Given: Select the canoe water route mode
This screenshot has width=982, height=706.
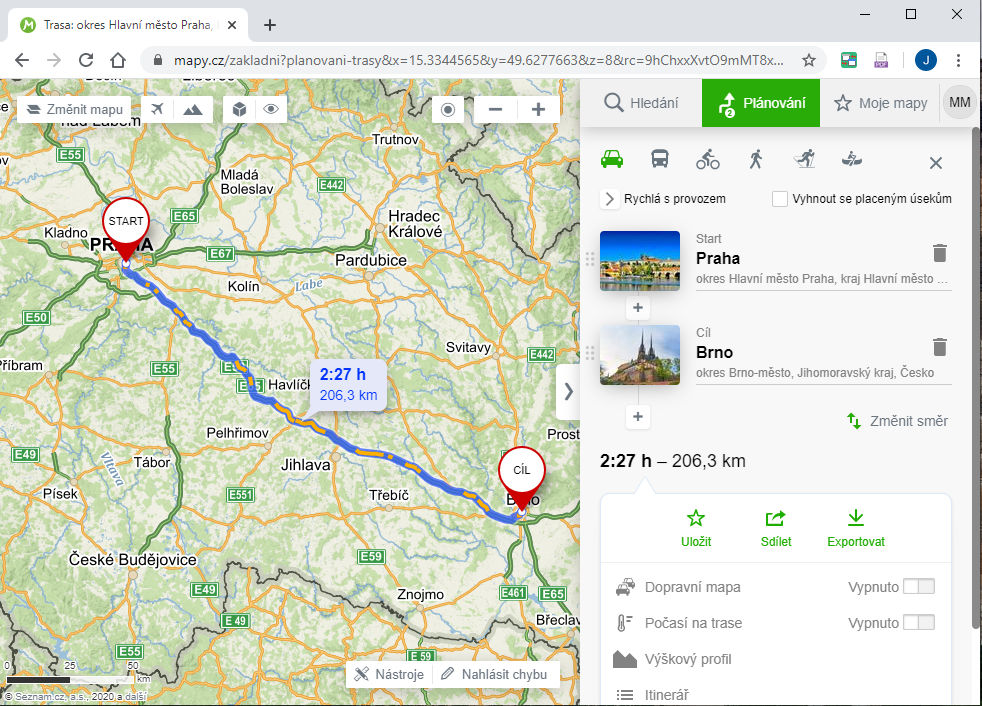Looking at the screenshot, I should click(x=851, y=159).
